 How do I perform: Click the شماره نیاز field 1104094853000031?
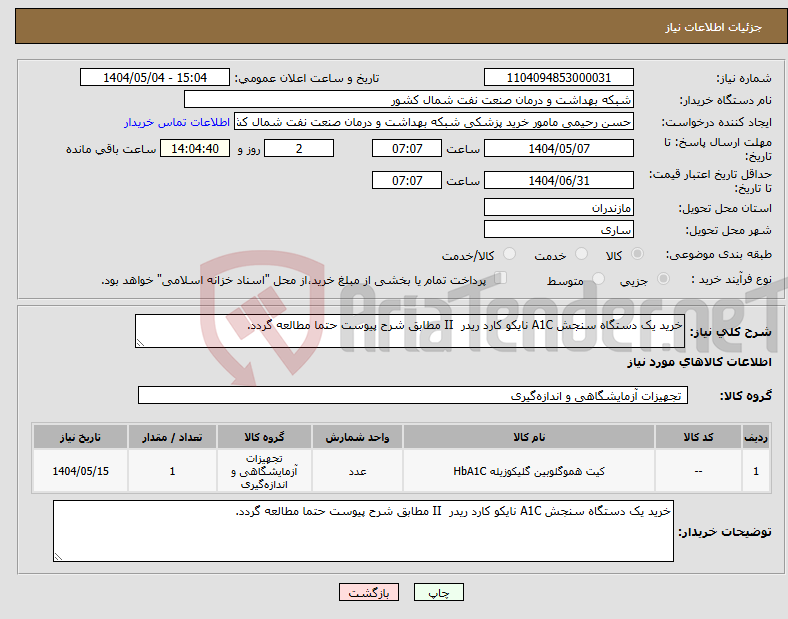click(558, 77)
